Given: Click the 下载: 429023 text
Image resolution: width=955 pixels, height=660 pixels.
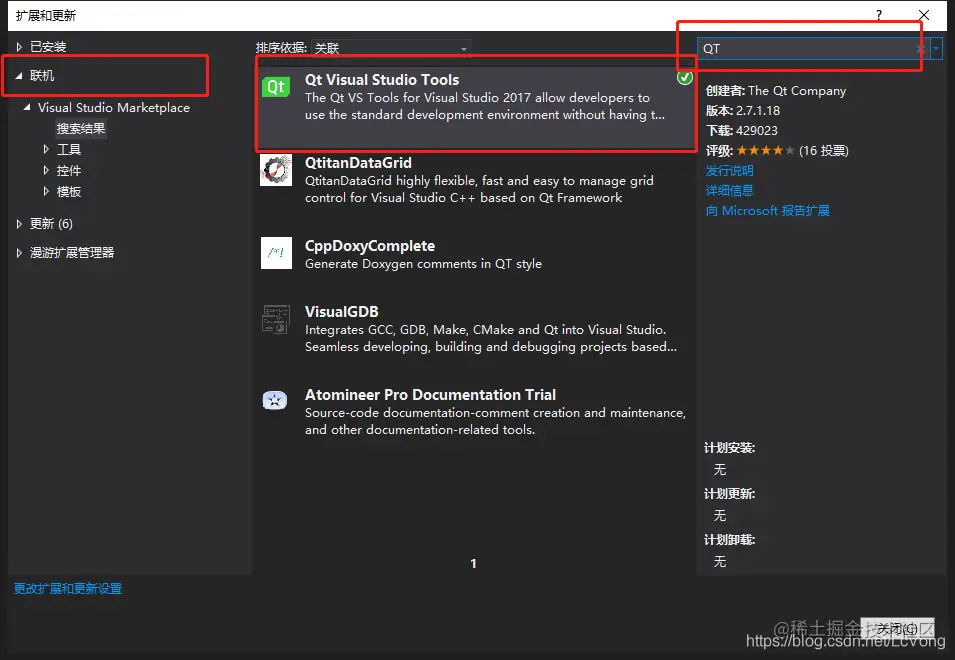Looking at the screenshot, I should 741,131.
